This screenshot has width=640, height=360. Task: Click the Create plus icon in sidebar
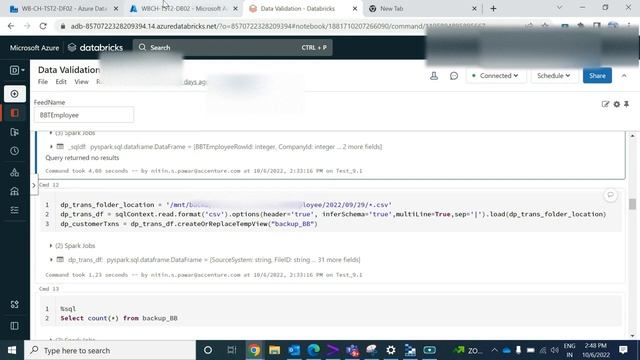click(x=15, y=94)
